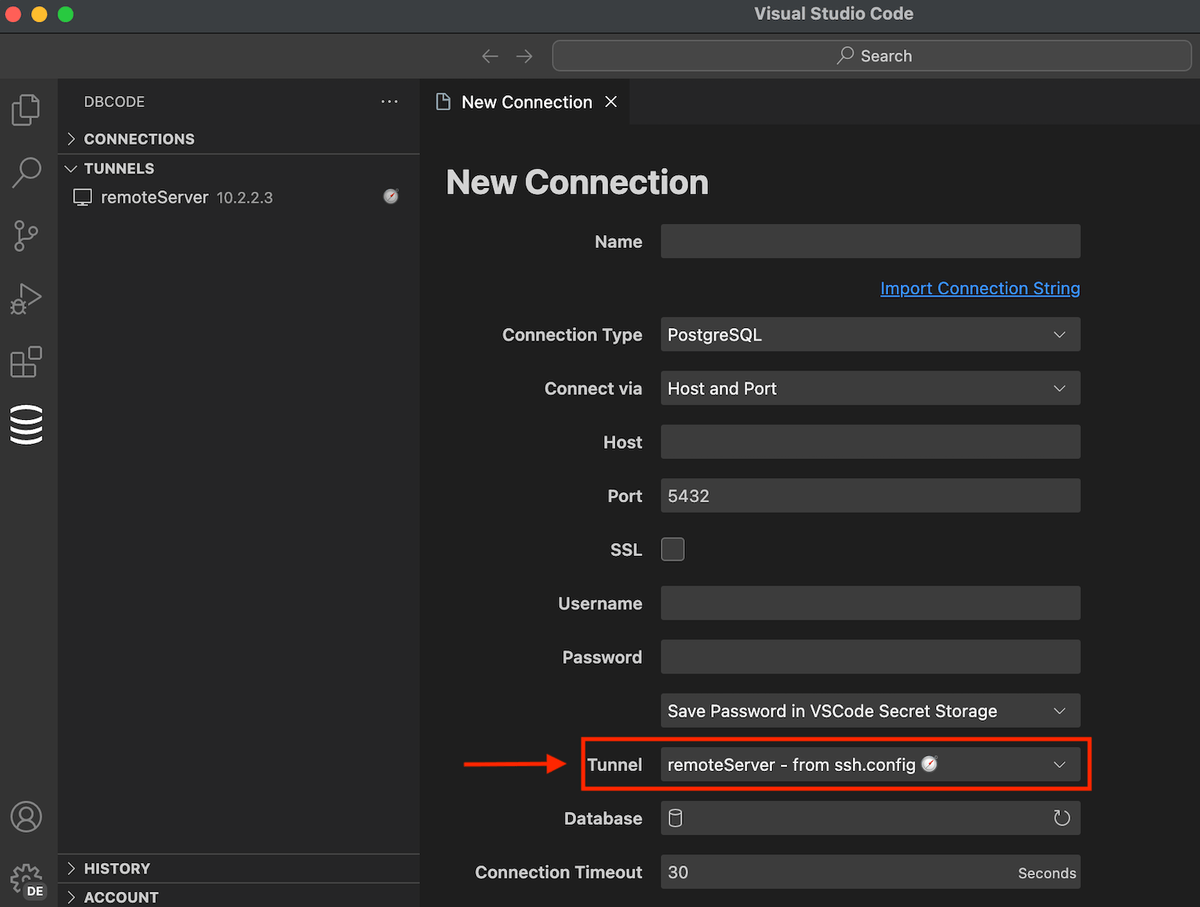1200x907 pixels.
Task: Open the Source Control view
Action: pyautogui.click(x=26, y=236)
